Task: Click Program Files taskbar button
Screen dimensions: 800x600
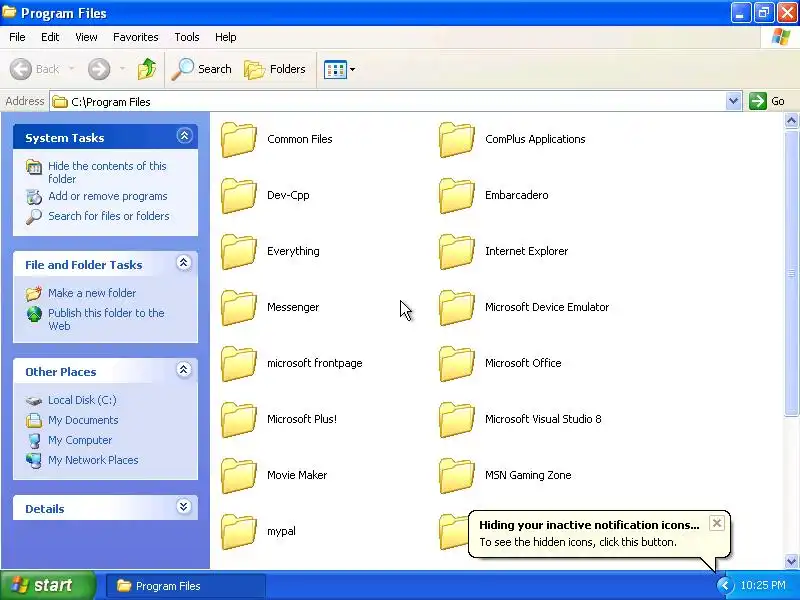Action: pos(186,586)
